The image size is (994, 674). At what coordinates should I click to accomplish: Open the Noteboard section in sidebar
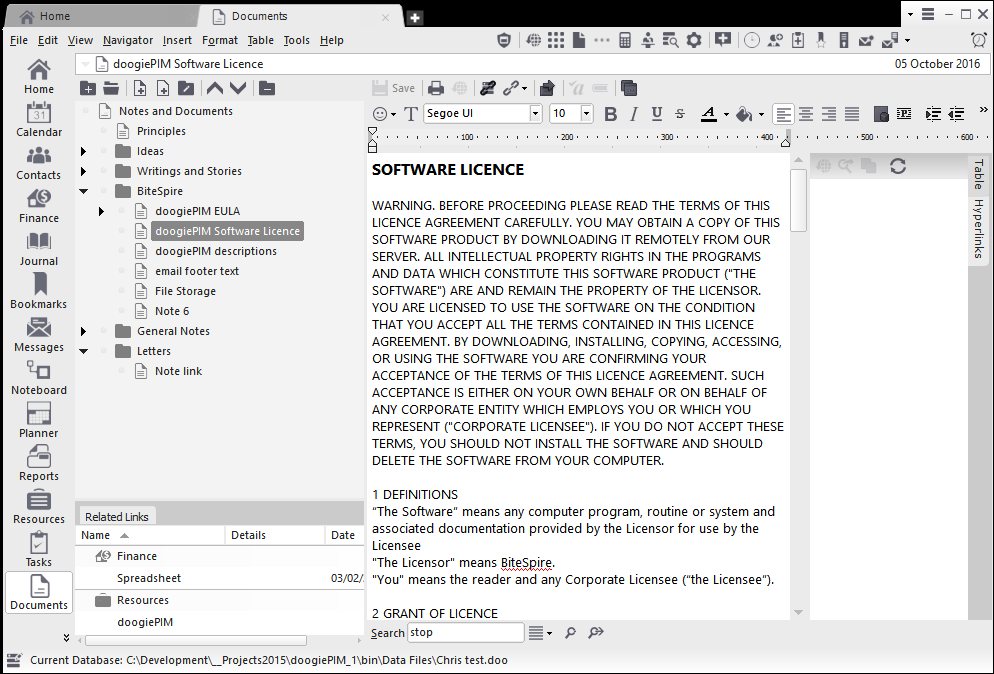click(39, 378)
